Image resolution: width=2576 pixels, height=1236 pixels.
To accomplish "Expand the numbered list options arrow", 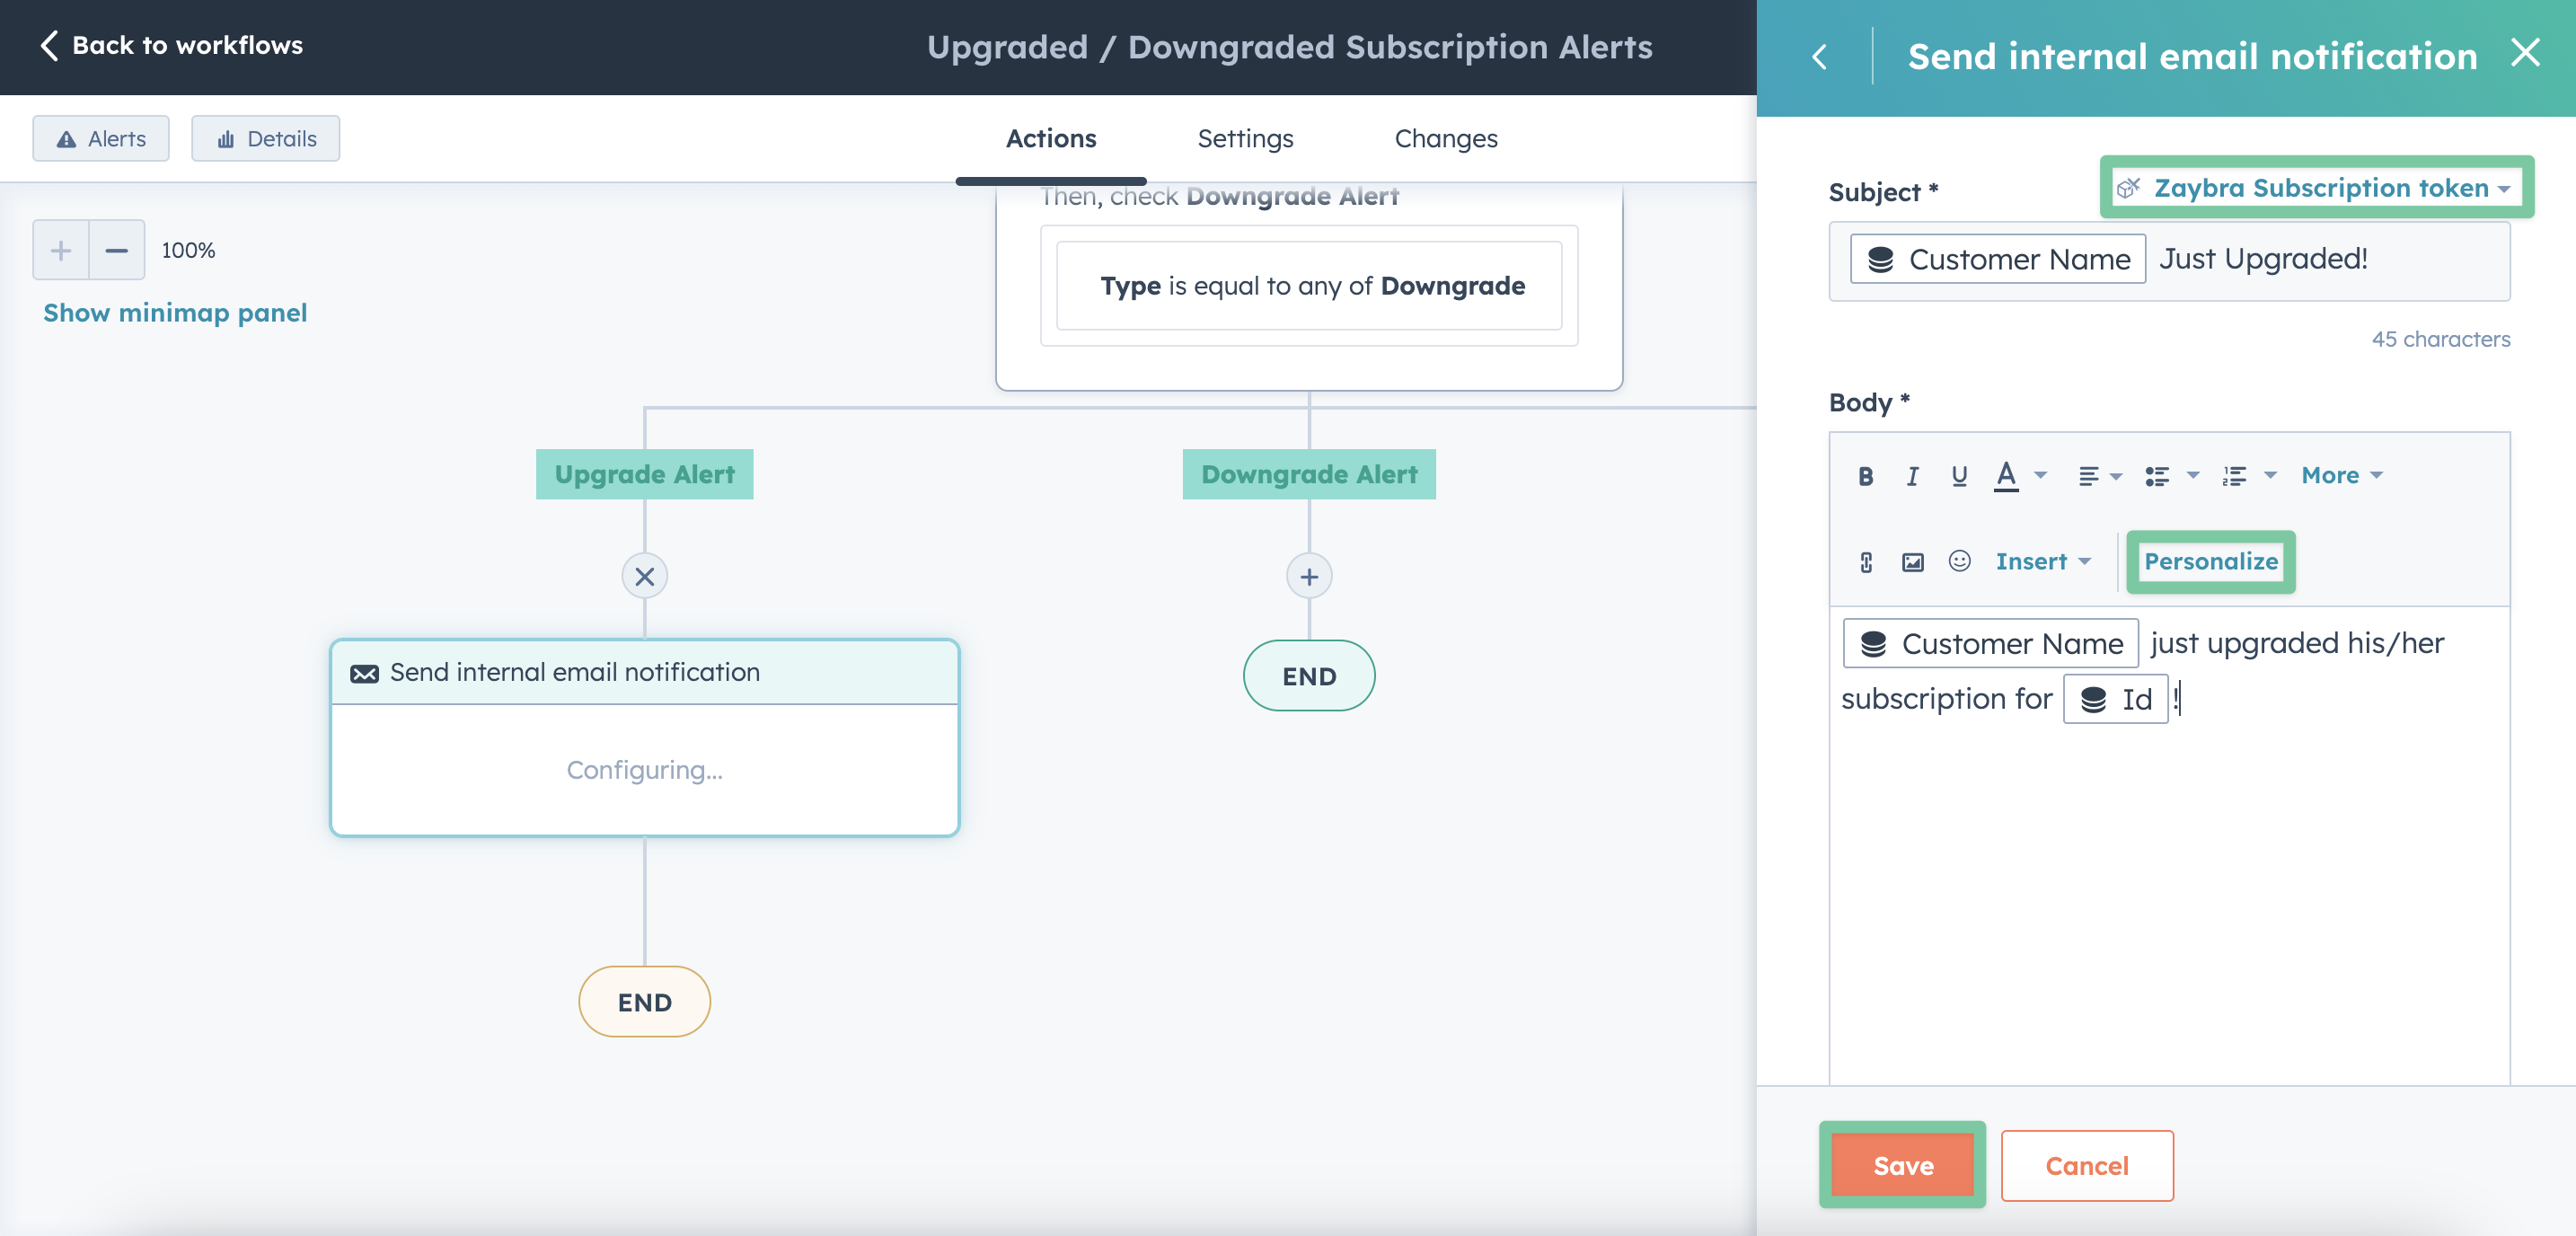I will tap(2270, 476).
